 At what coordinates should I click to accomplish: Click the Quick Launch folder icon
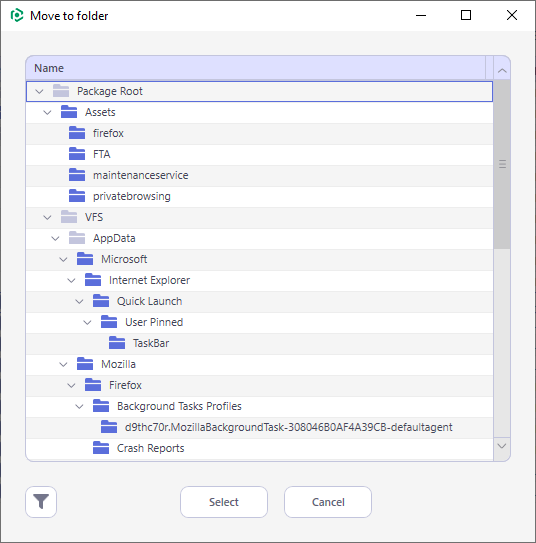[101, 301]
